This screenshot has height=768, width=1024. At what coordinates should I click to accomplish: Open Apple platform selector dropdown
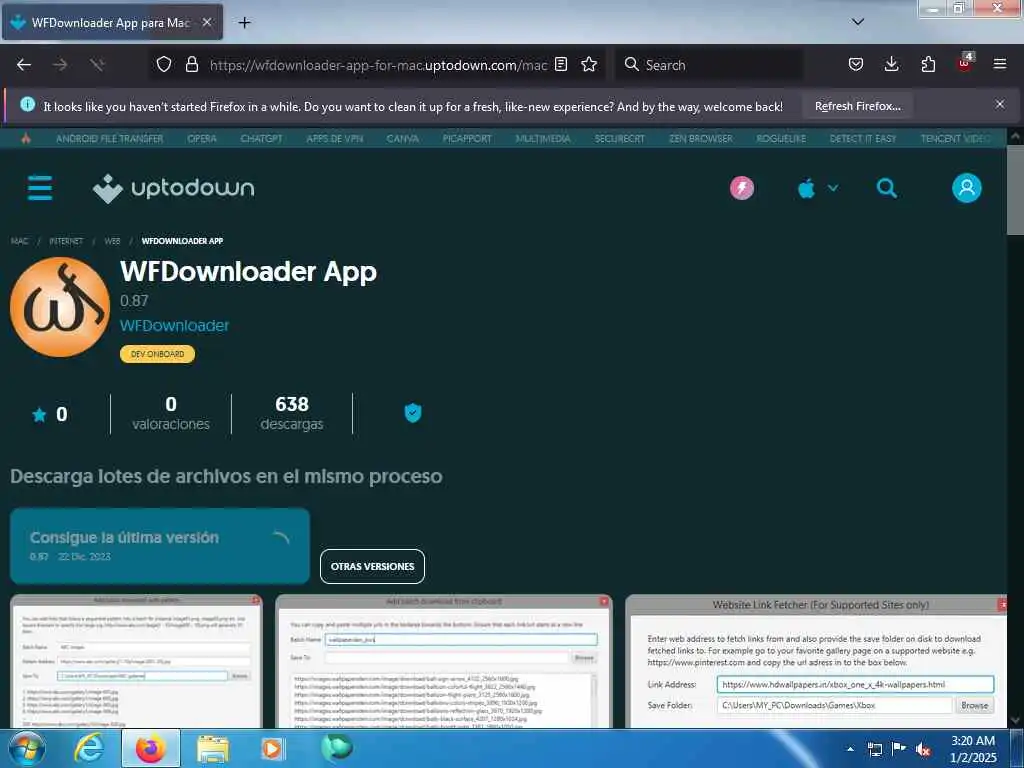(x=818, y=189)
